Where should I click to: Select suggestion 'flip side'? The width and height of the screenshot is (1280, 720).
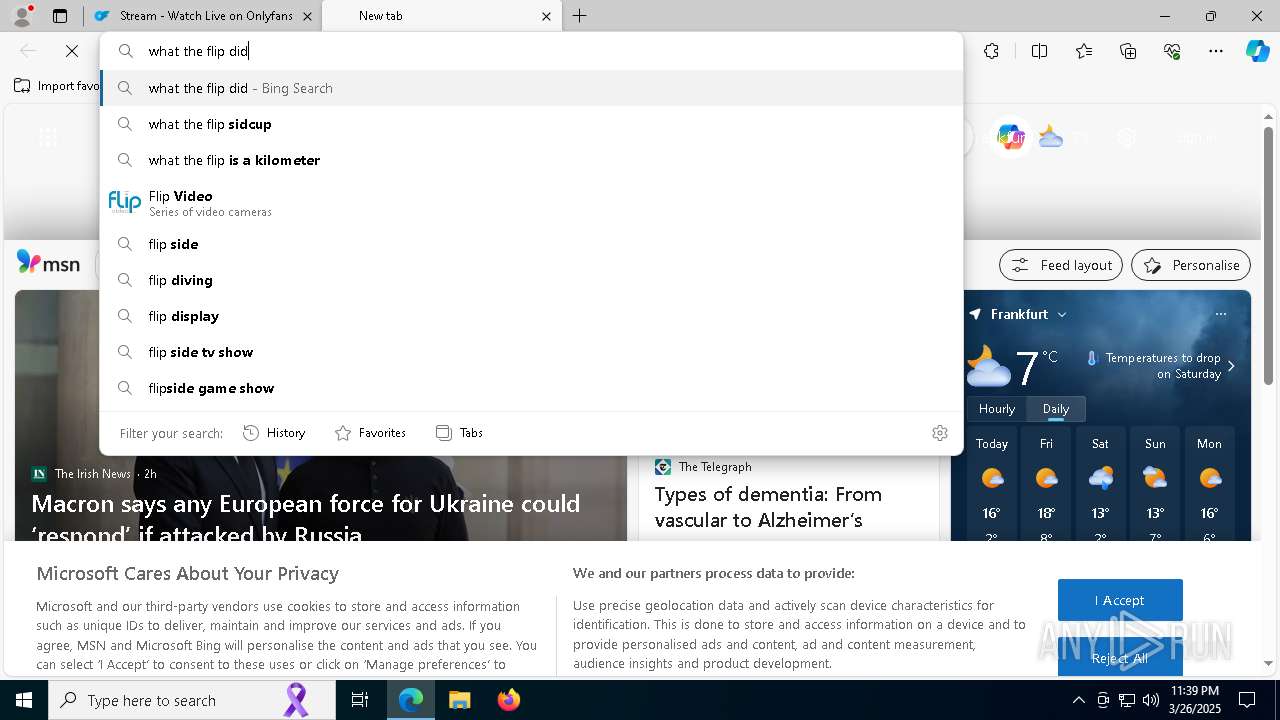click(531, 244)
